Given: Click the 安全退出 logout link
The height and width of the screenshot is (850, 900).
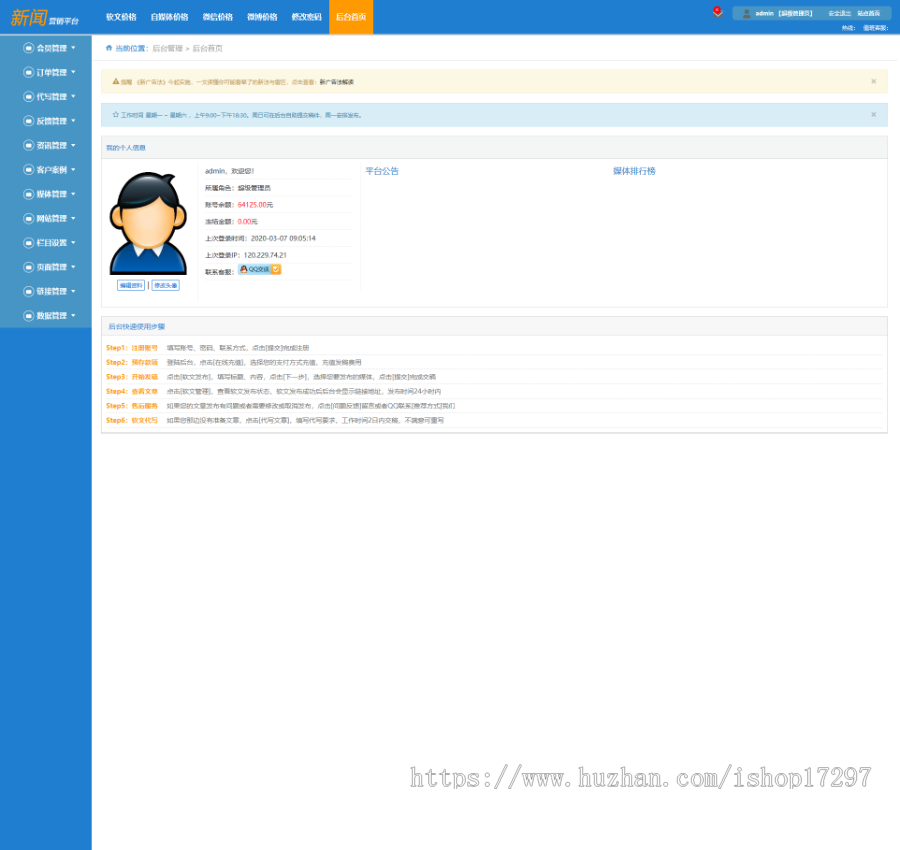Looking at the screenshot, I should [839, 13].
